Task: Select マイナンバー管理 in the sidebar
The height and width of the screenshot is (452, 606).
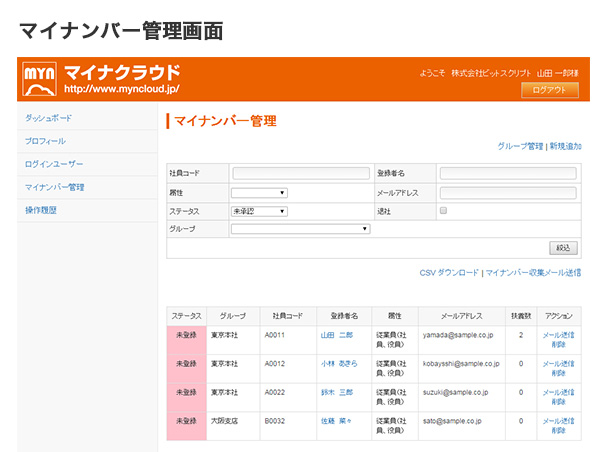Action: click(x=54, y=187)
